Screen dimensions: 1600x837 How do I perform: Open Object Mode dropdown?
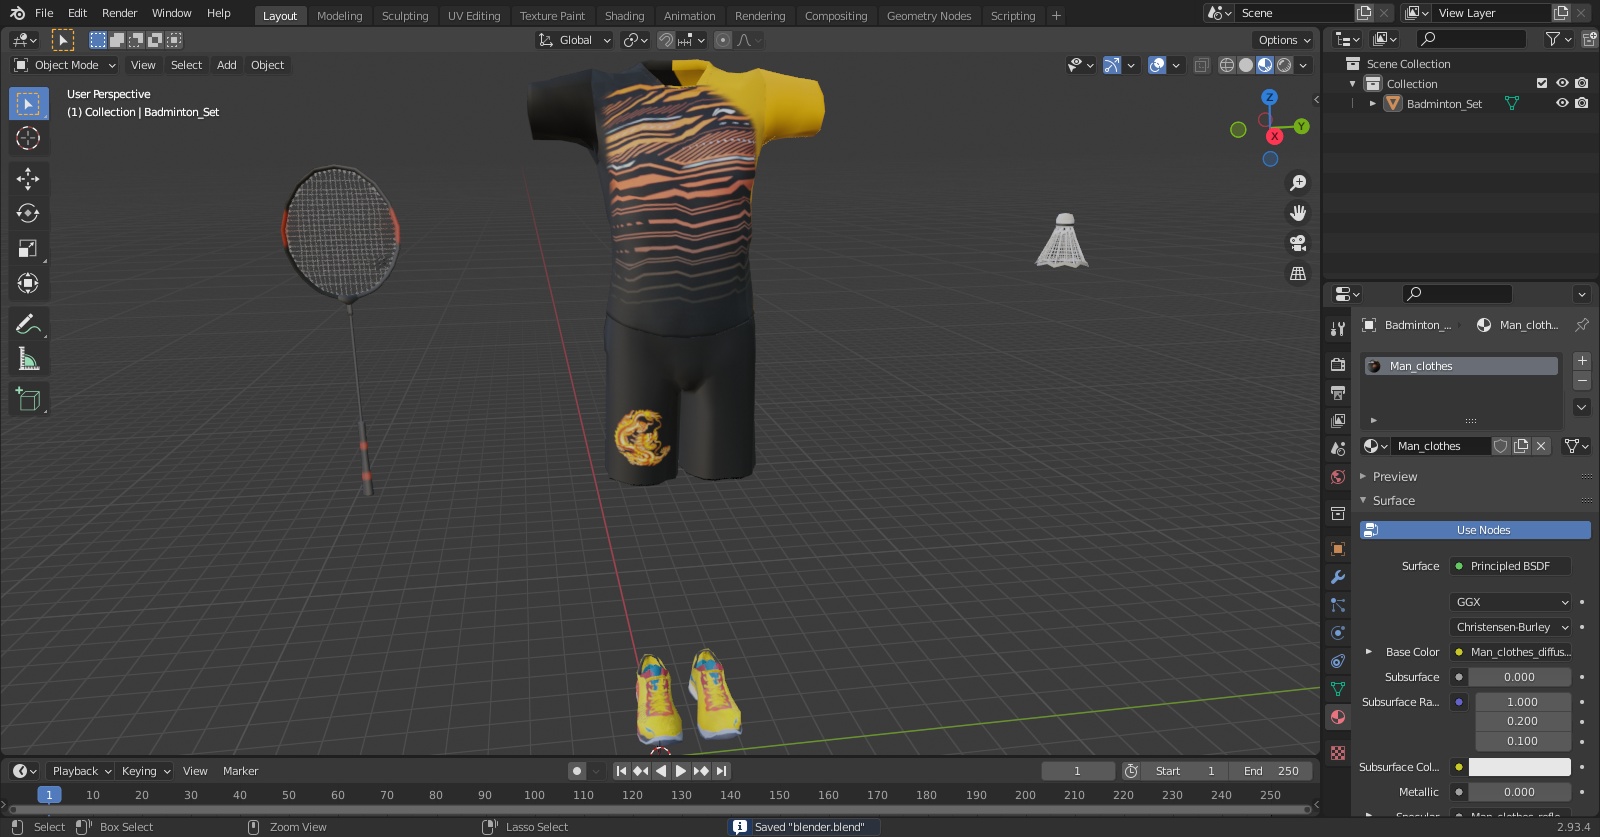[x=65, y=65]
